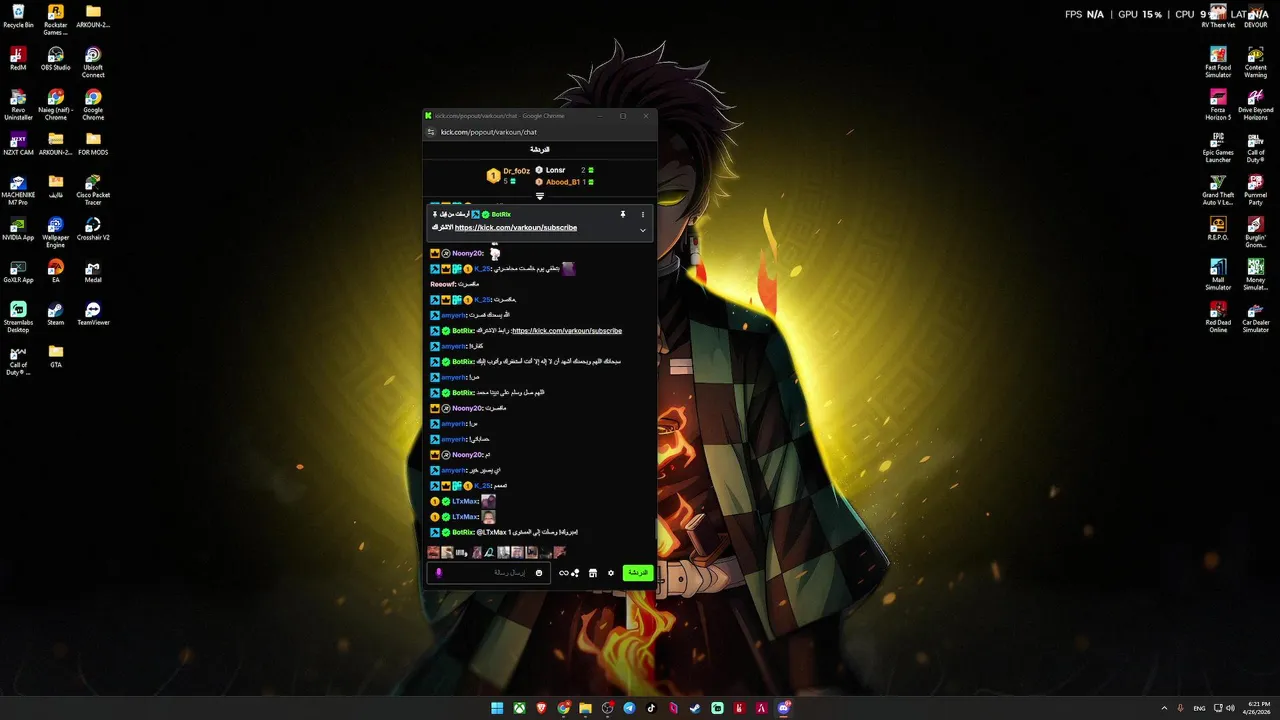Open Rockstar Games launcher desktop icon
The width and height of the screenshot is (1280, 720).
pyautogui.click(x=56, y=20)
